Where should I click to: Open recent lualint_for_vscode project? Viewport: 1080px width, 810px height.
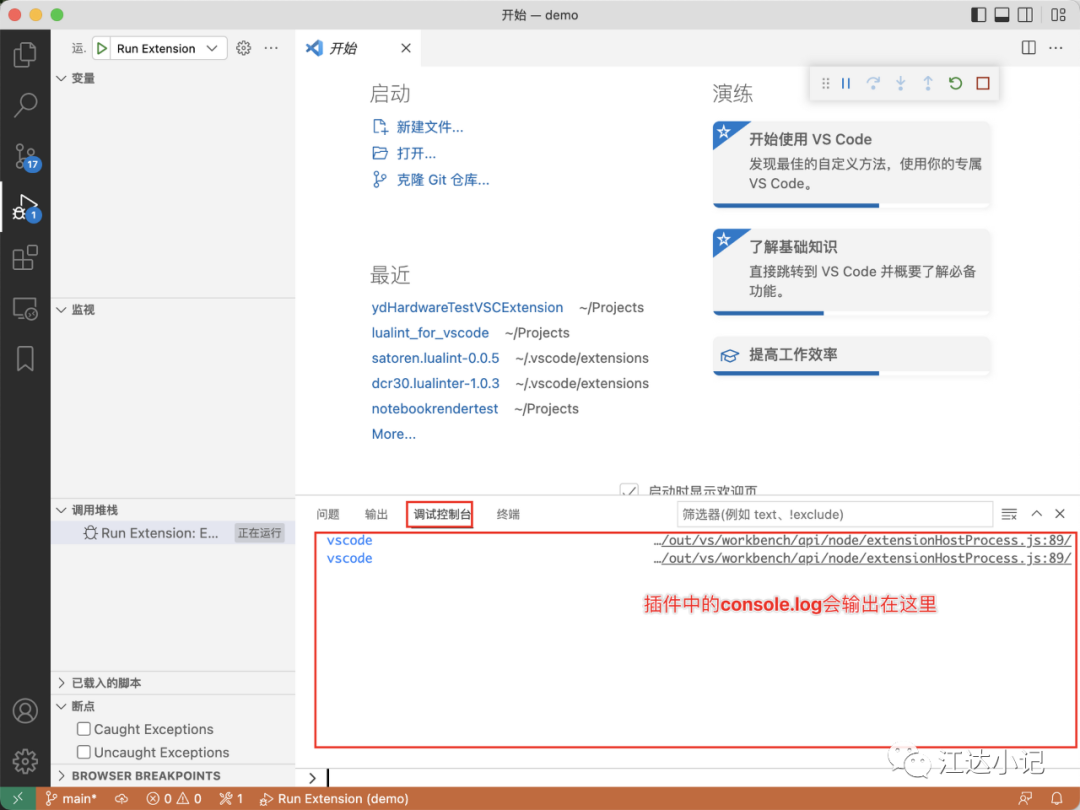pos(430,333)
